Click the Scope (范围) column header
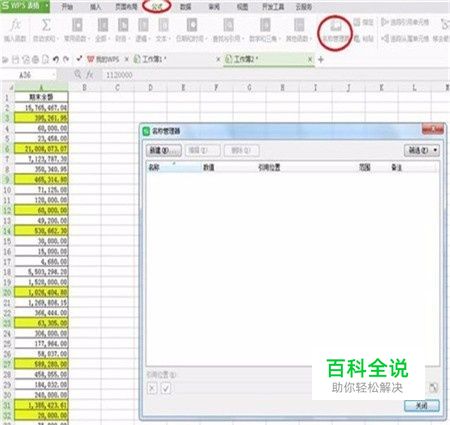This screenshot has height=425, width=450. tap(373, 167)
